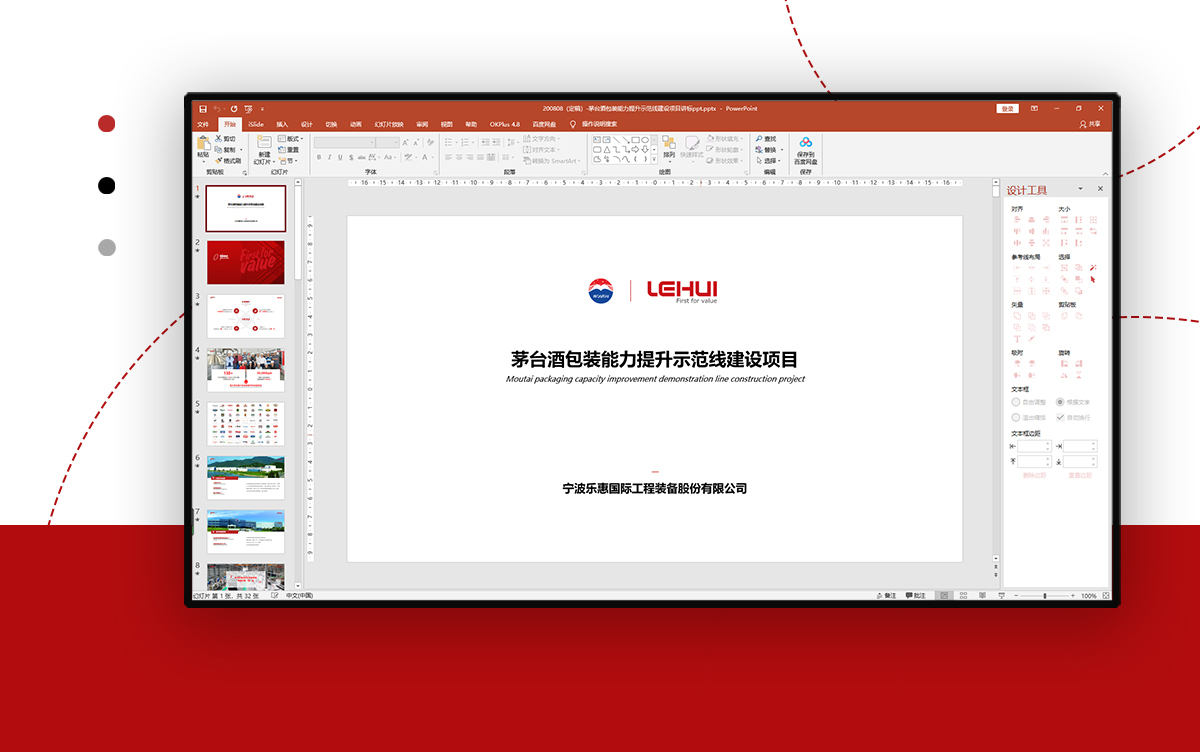
Task: Open the iSlide ribbon tab
Action: pyautogui.click(x=256, y=124)
